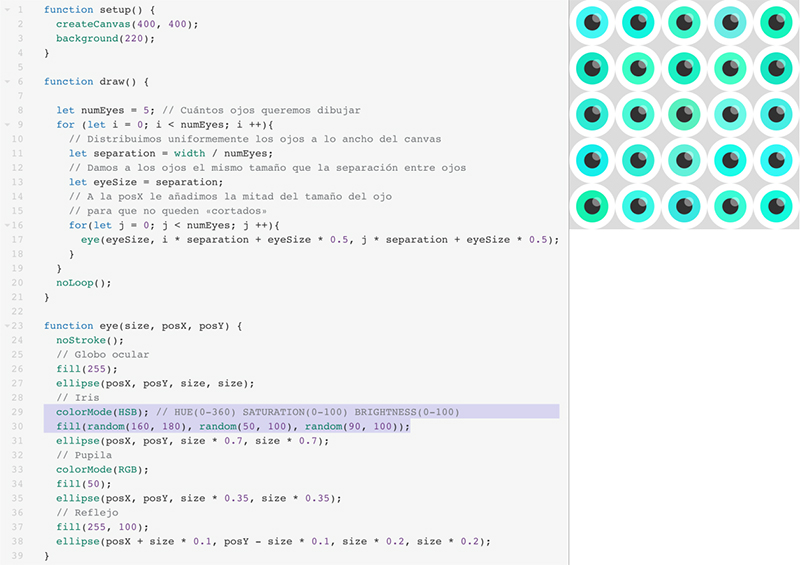Image resolution: width=800 pixels, height=565 pixels.
Task: Click 'let eyeSize = separation;' line
Action: coord(146,182)
